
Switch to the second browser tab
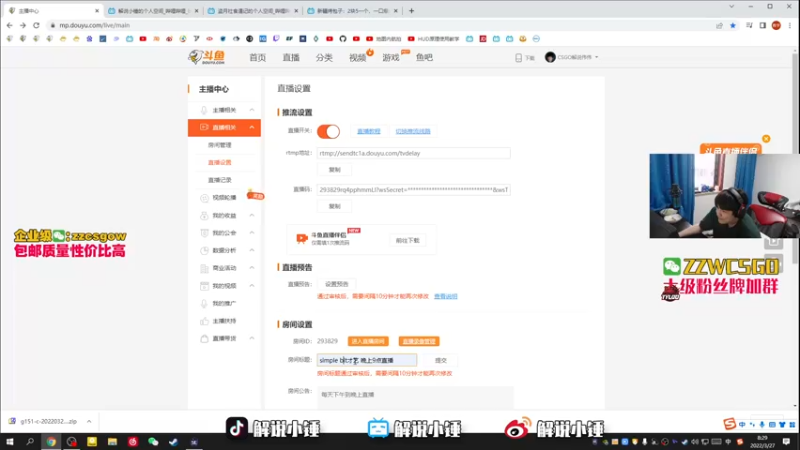[153, 10]
